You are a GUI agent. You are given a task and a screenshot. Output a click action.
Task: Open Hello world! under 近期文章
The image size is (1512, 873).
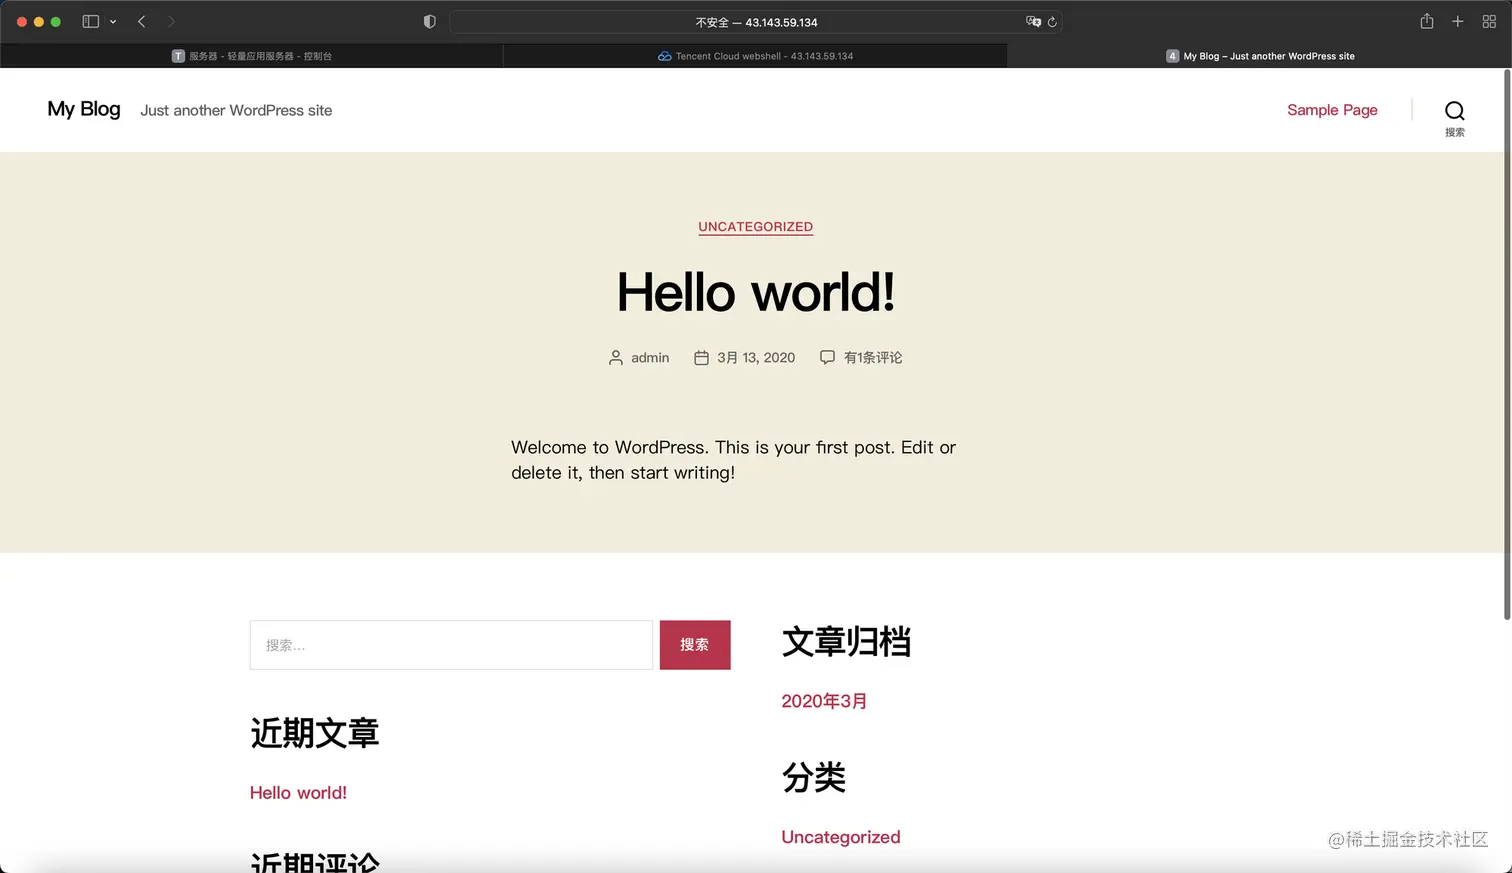[298, 793]
